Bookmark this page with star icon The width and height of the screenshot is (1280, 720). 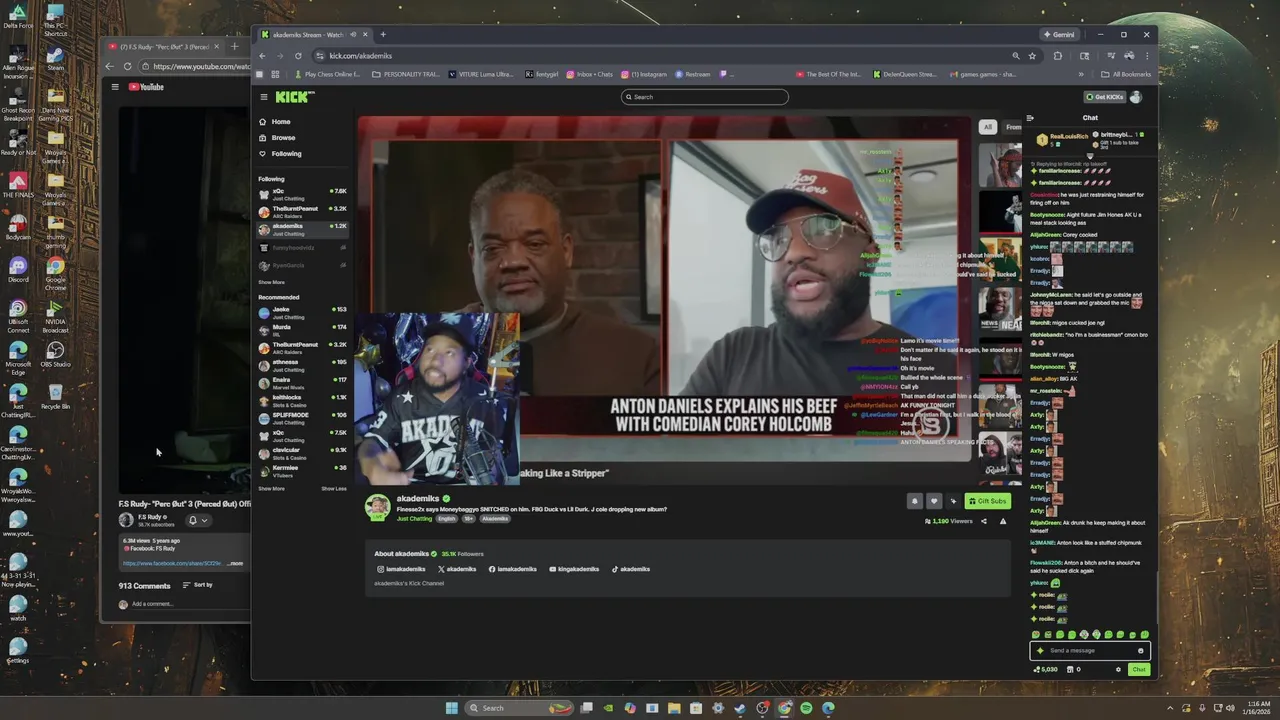[x=1032, y=56]
